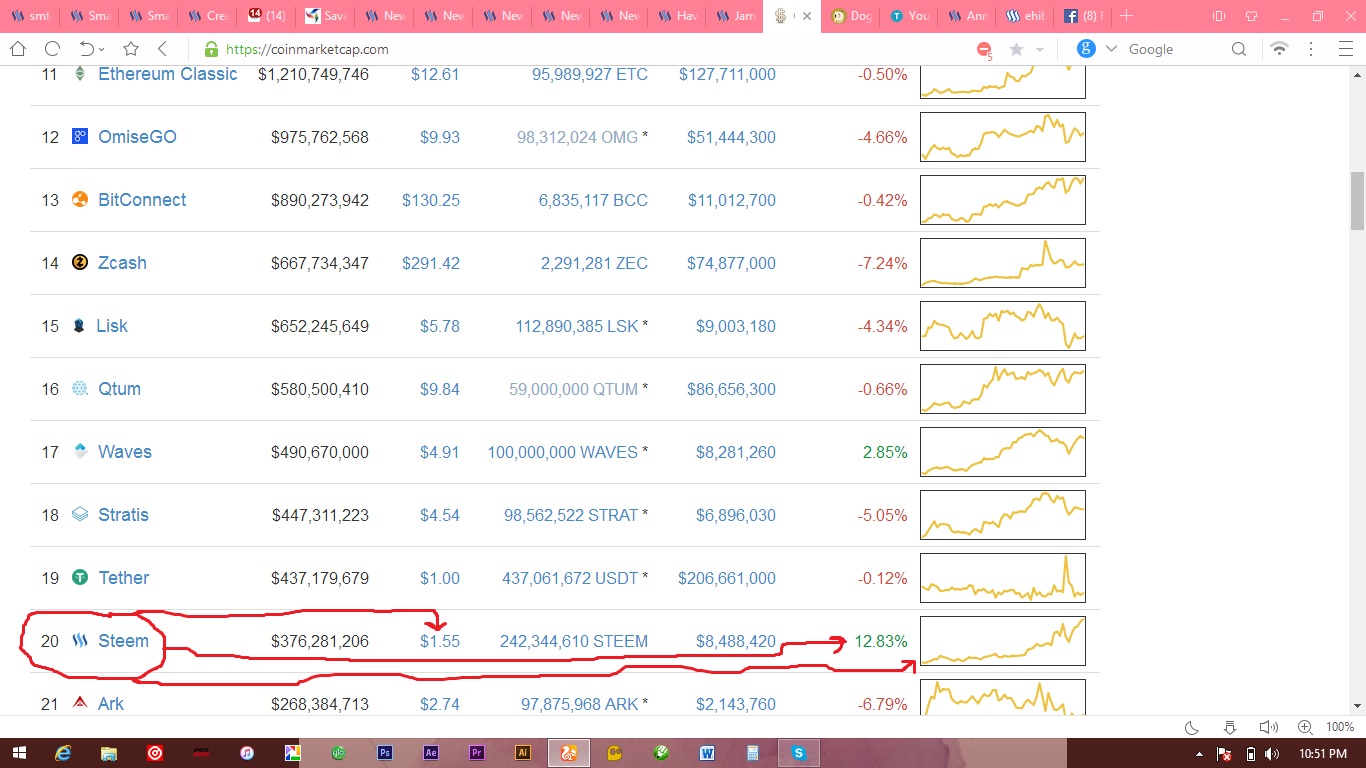
Task: Click the address bar URL coinmarketcap.com
Action: 307,49
